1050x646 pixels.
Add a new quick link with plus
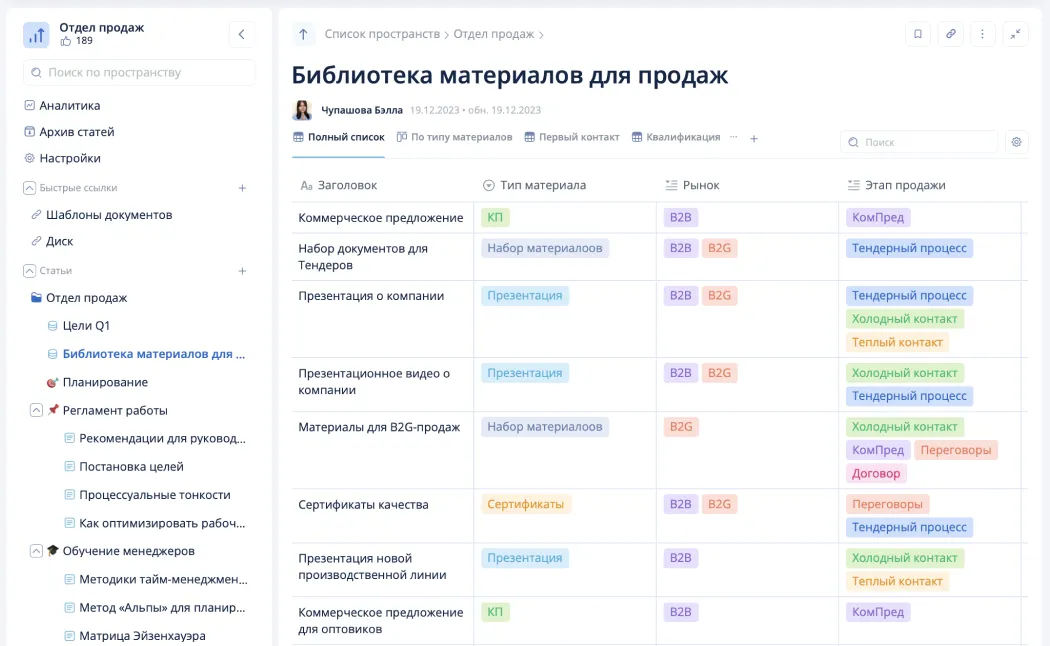(x=242, y=188)
